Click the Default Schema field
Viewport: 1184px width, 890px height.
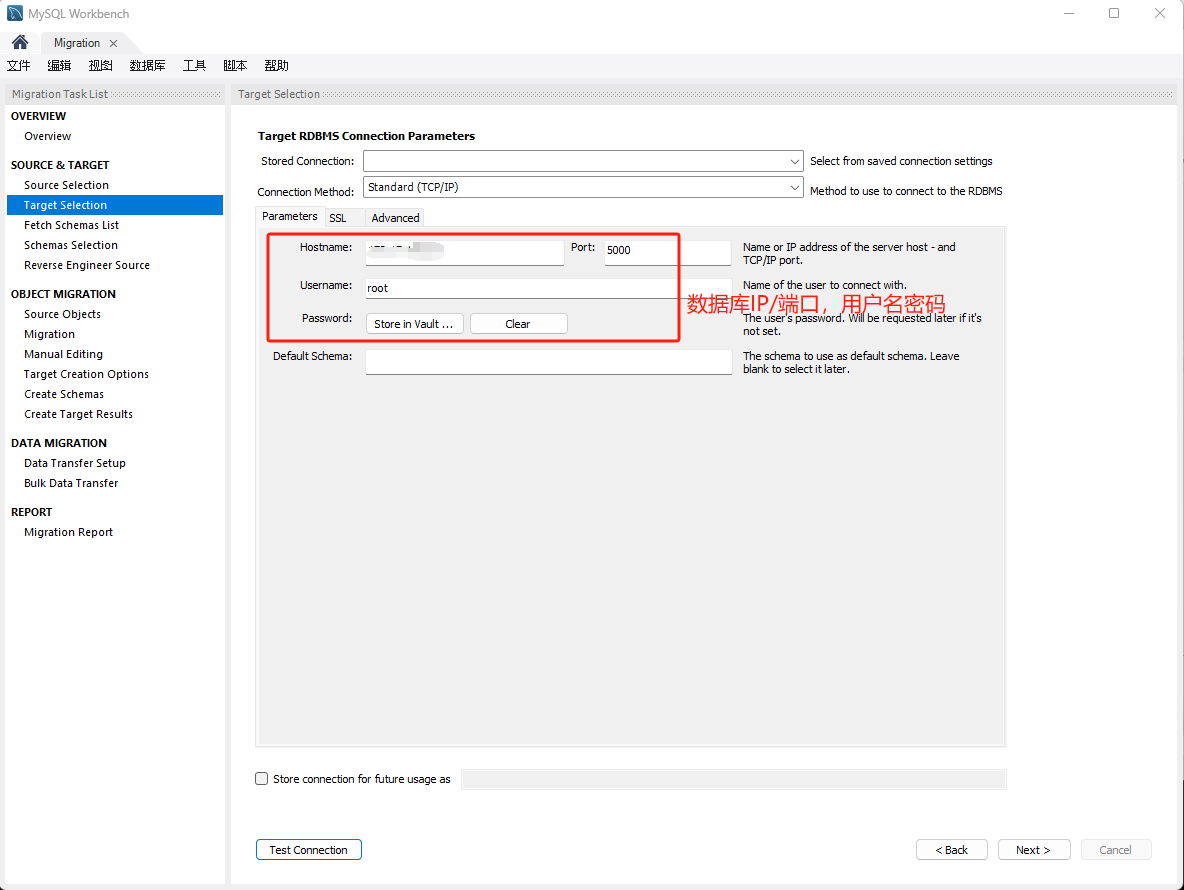click(x=548, y=361)
